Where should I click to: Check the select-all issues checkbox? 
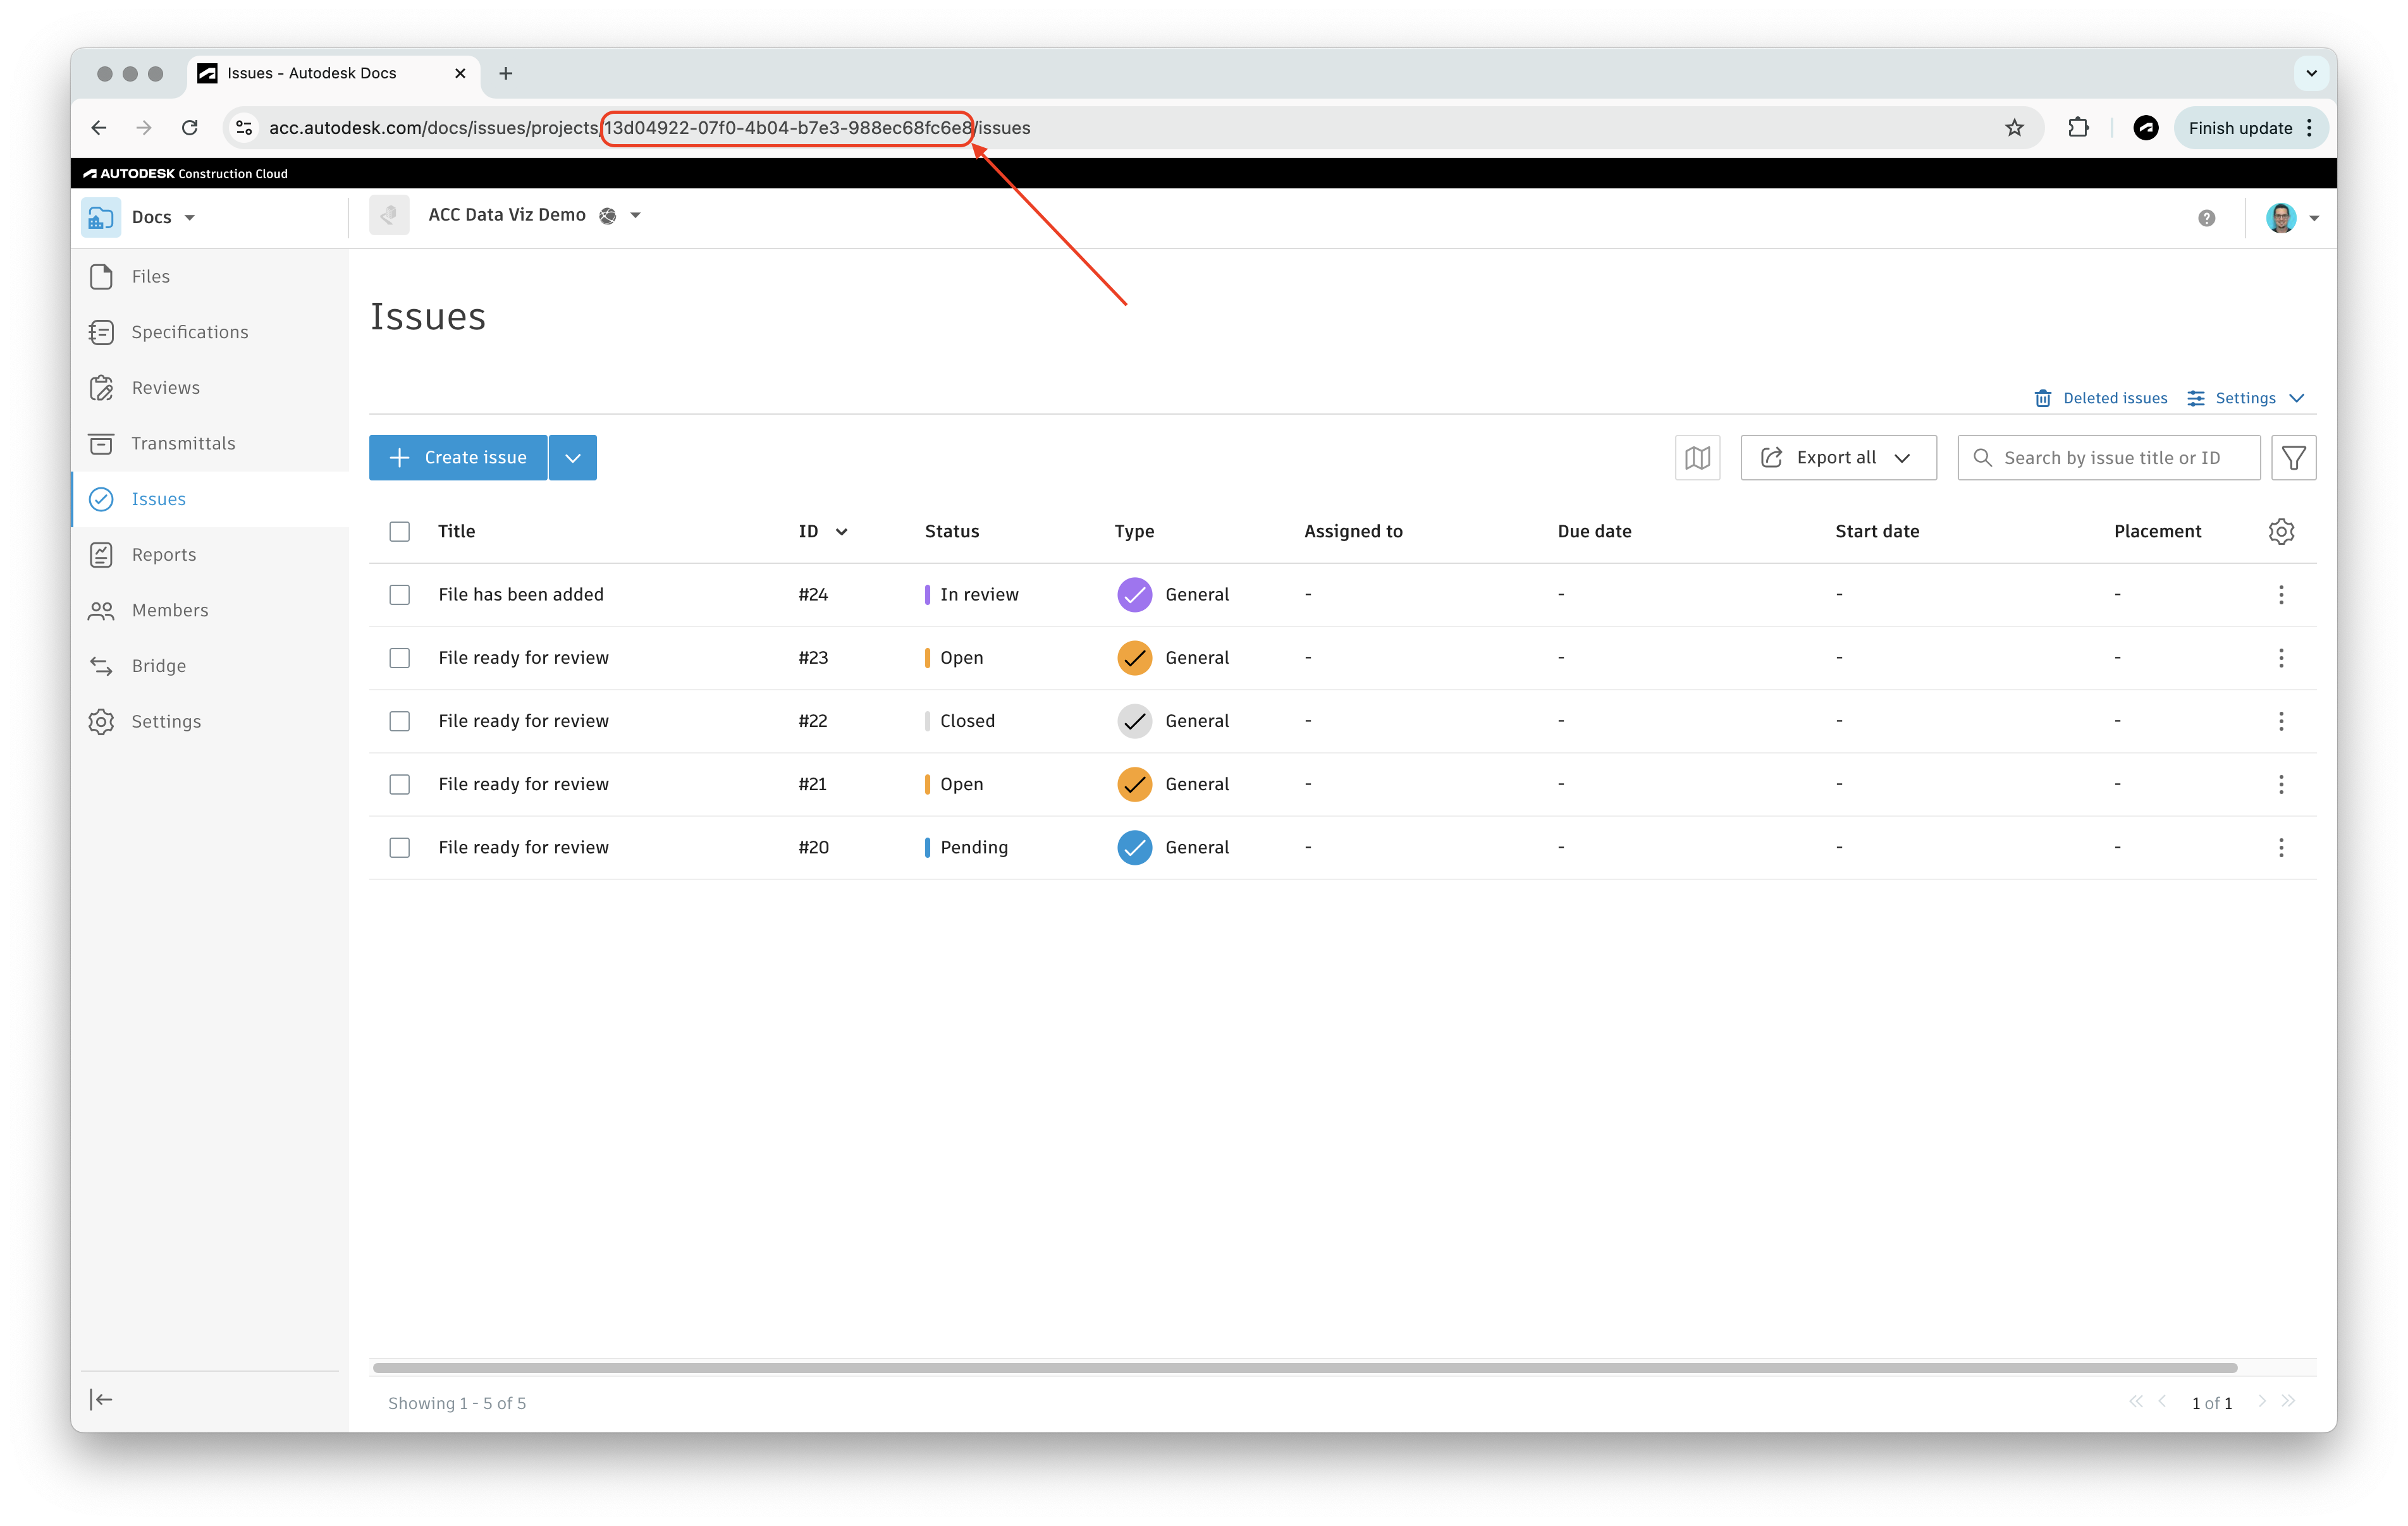point(399,531)
